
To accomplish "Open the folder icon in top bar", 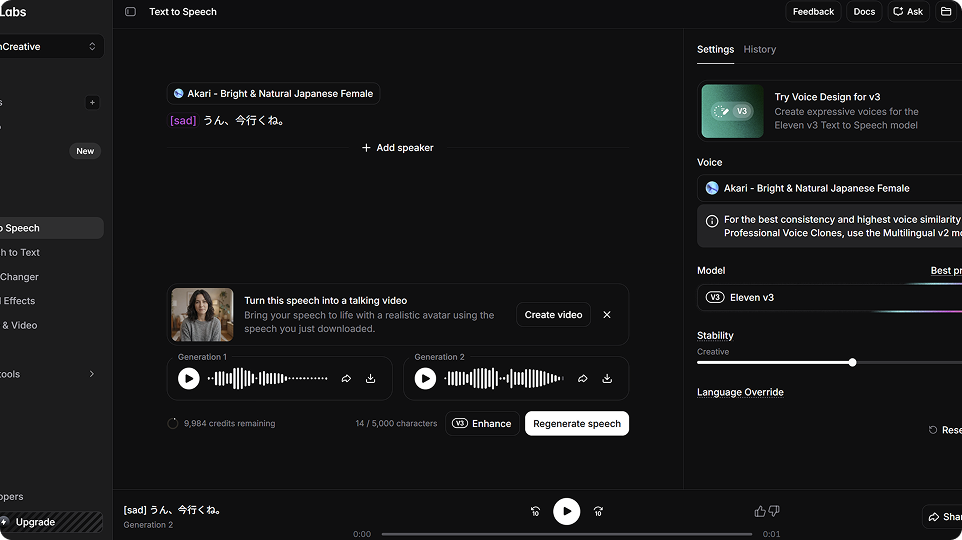I will pyautogui.click(x=947, y=12).
